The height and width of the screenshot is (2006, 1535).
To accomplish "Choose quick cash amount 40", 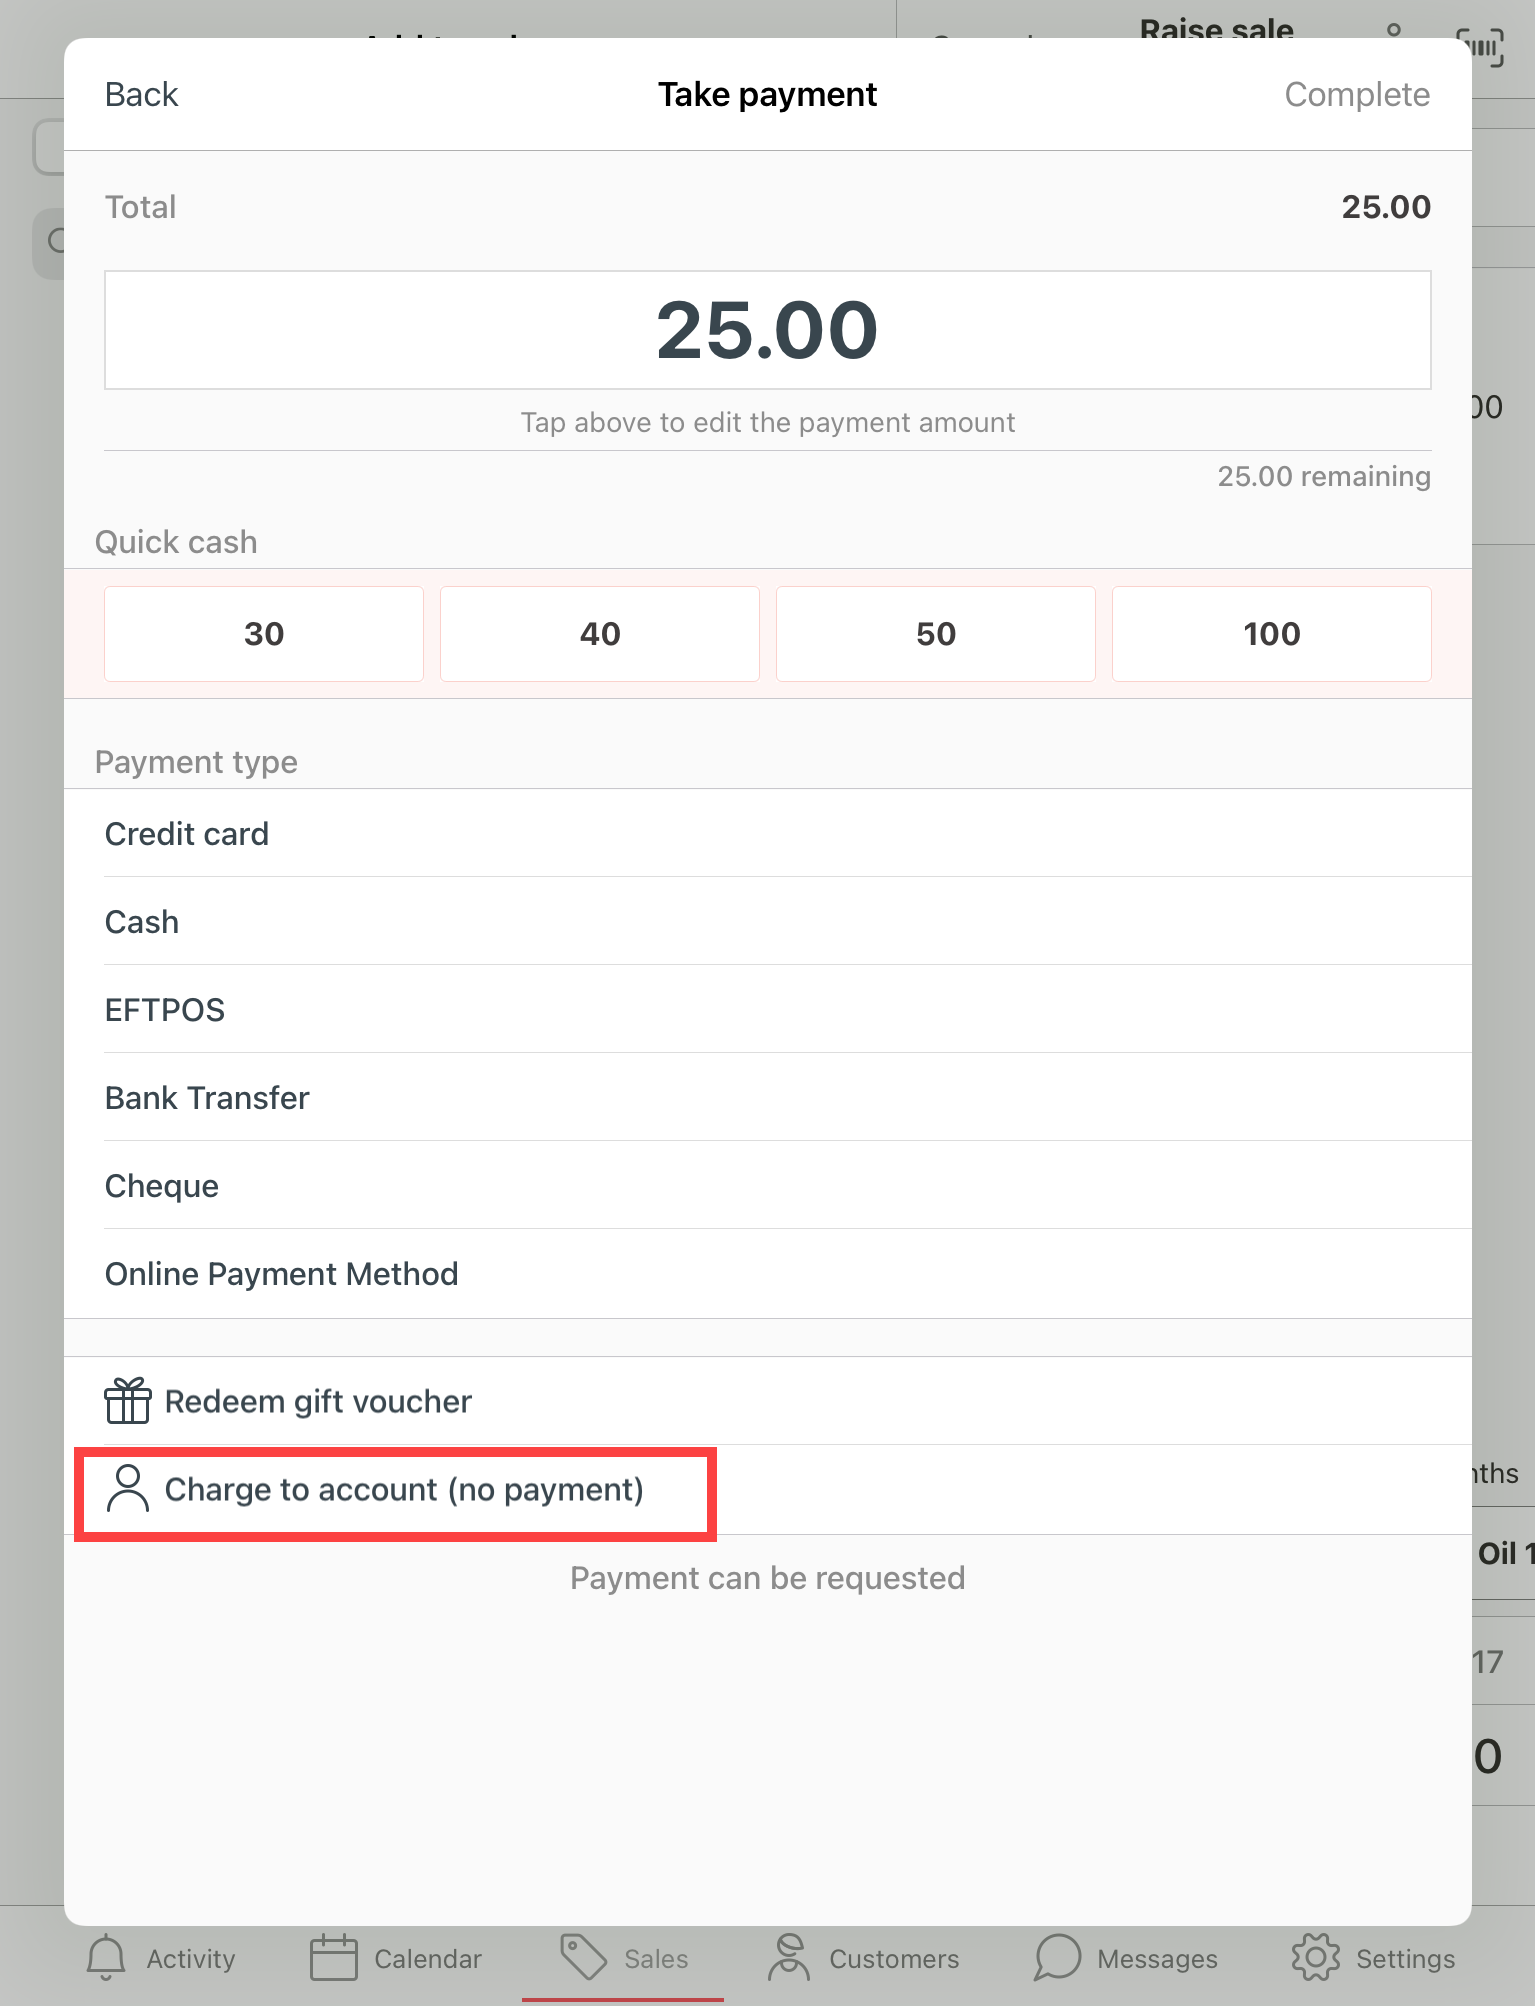I will tap(600, 634).
